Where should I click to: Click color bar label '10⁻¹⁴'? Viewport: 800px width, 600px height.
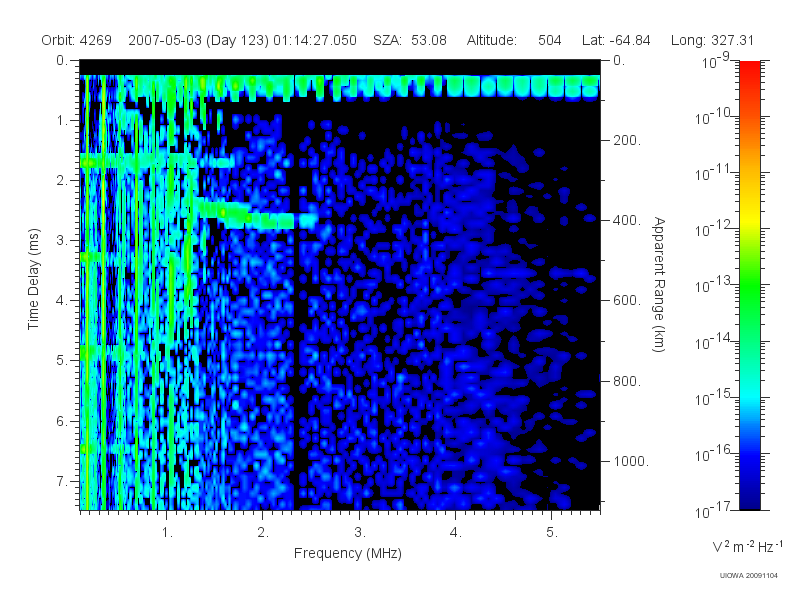click(714, 341)
